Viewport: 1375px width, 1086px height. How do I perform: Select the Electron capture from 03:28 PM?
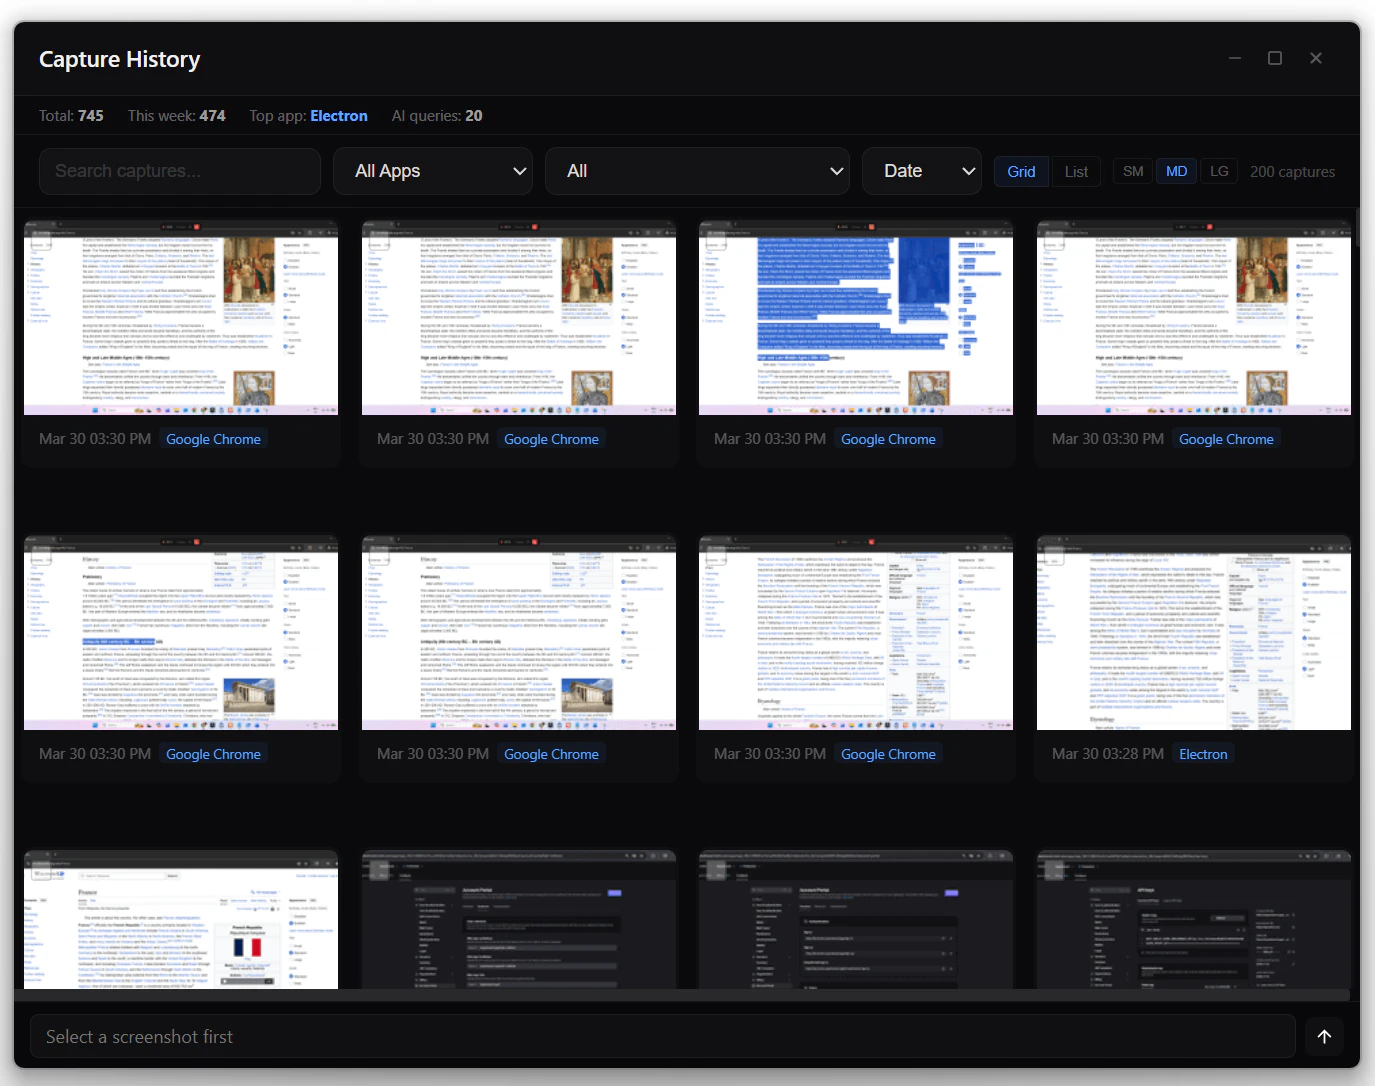tap(1193, 632)
